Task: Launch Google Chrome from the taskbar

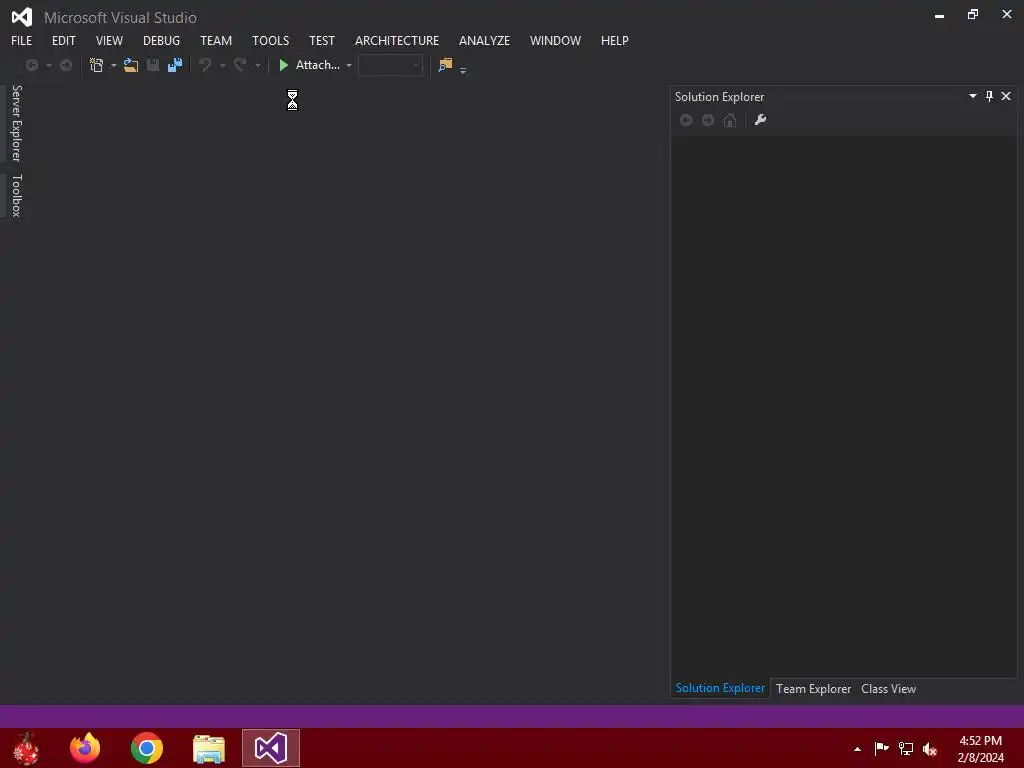Action: (146, 748)
